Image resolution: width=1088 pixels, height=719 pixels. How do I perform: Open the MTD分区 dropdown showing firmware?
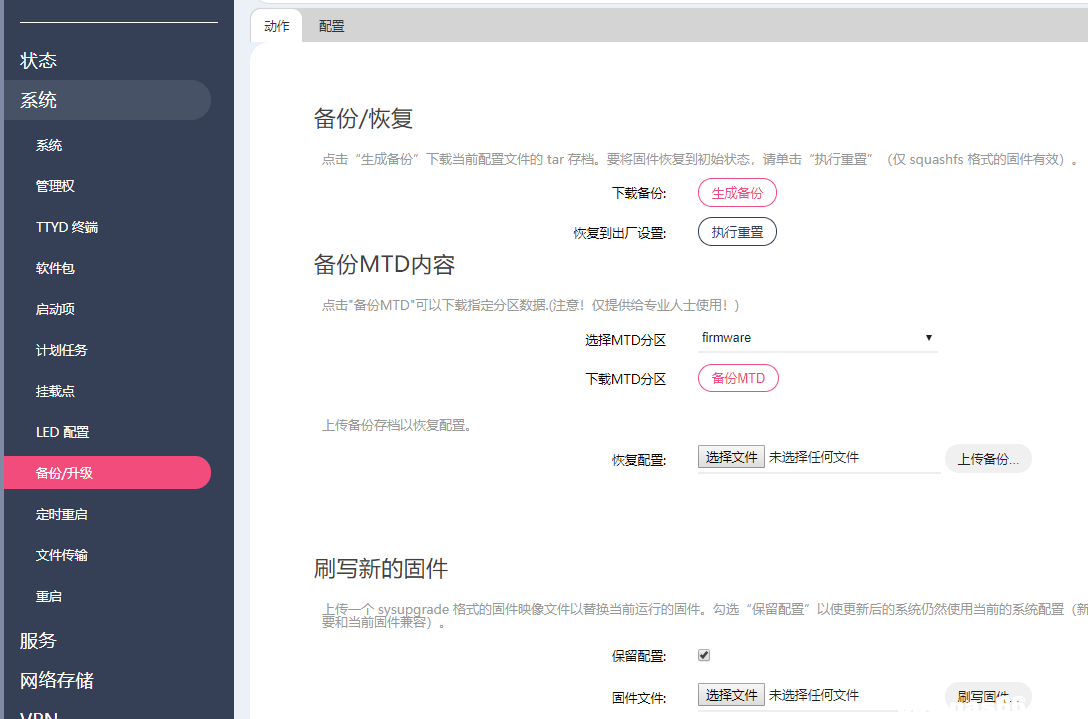[x=818, y=338]
